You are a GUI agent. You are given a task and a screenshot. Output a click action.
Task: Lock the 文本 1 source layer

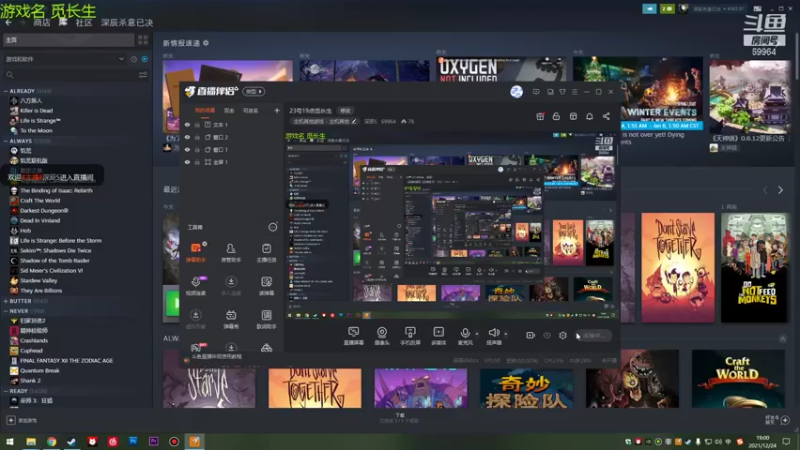[x=197, y=124]
